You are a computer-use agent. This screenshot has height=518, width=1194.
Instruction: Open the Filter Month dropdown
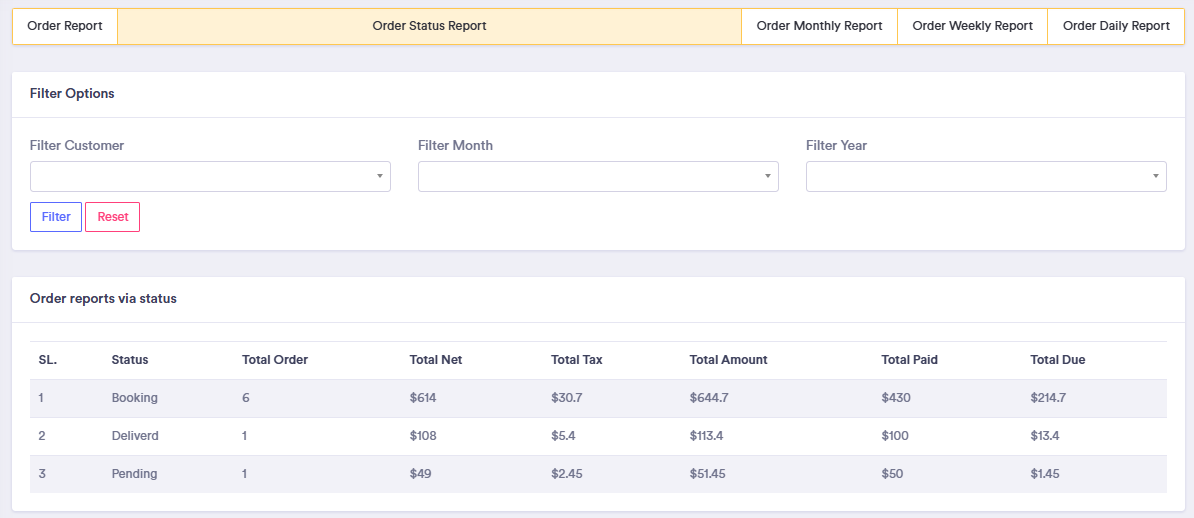pos(598,176)
